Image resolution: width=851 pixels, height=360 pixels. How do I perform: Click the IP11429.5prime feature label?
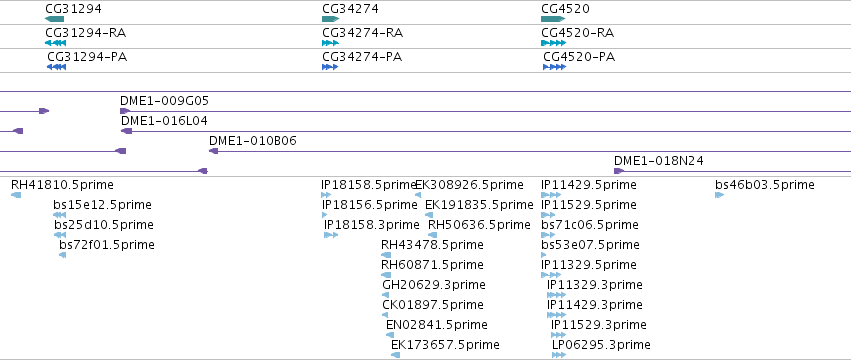click(589, 185)
